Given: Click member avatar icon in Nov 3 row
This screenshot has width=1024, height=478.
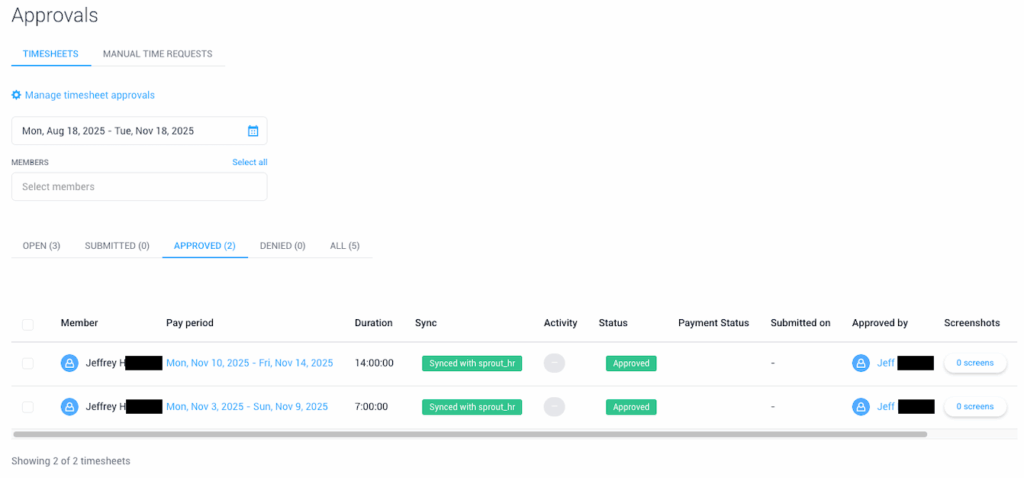Looking at the screenshot, I should click(70, 407).
